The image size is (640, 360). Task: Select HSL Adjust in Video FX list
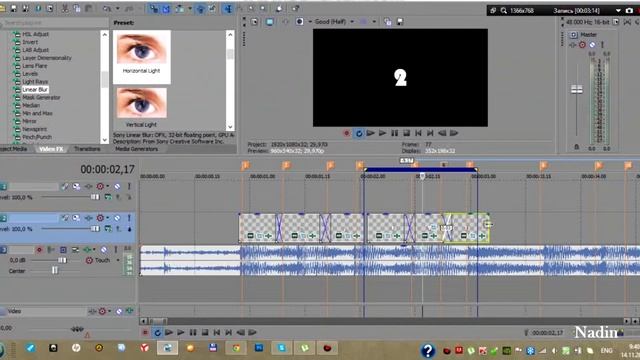click(x=35, y=34)
